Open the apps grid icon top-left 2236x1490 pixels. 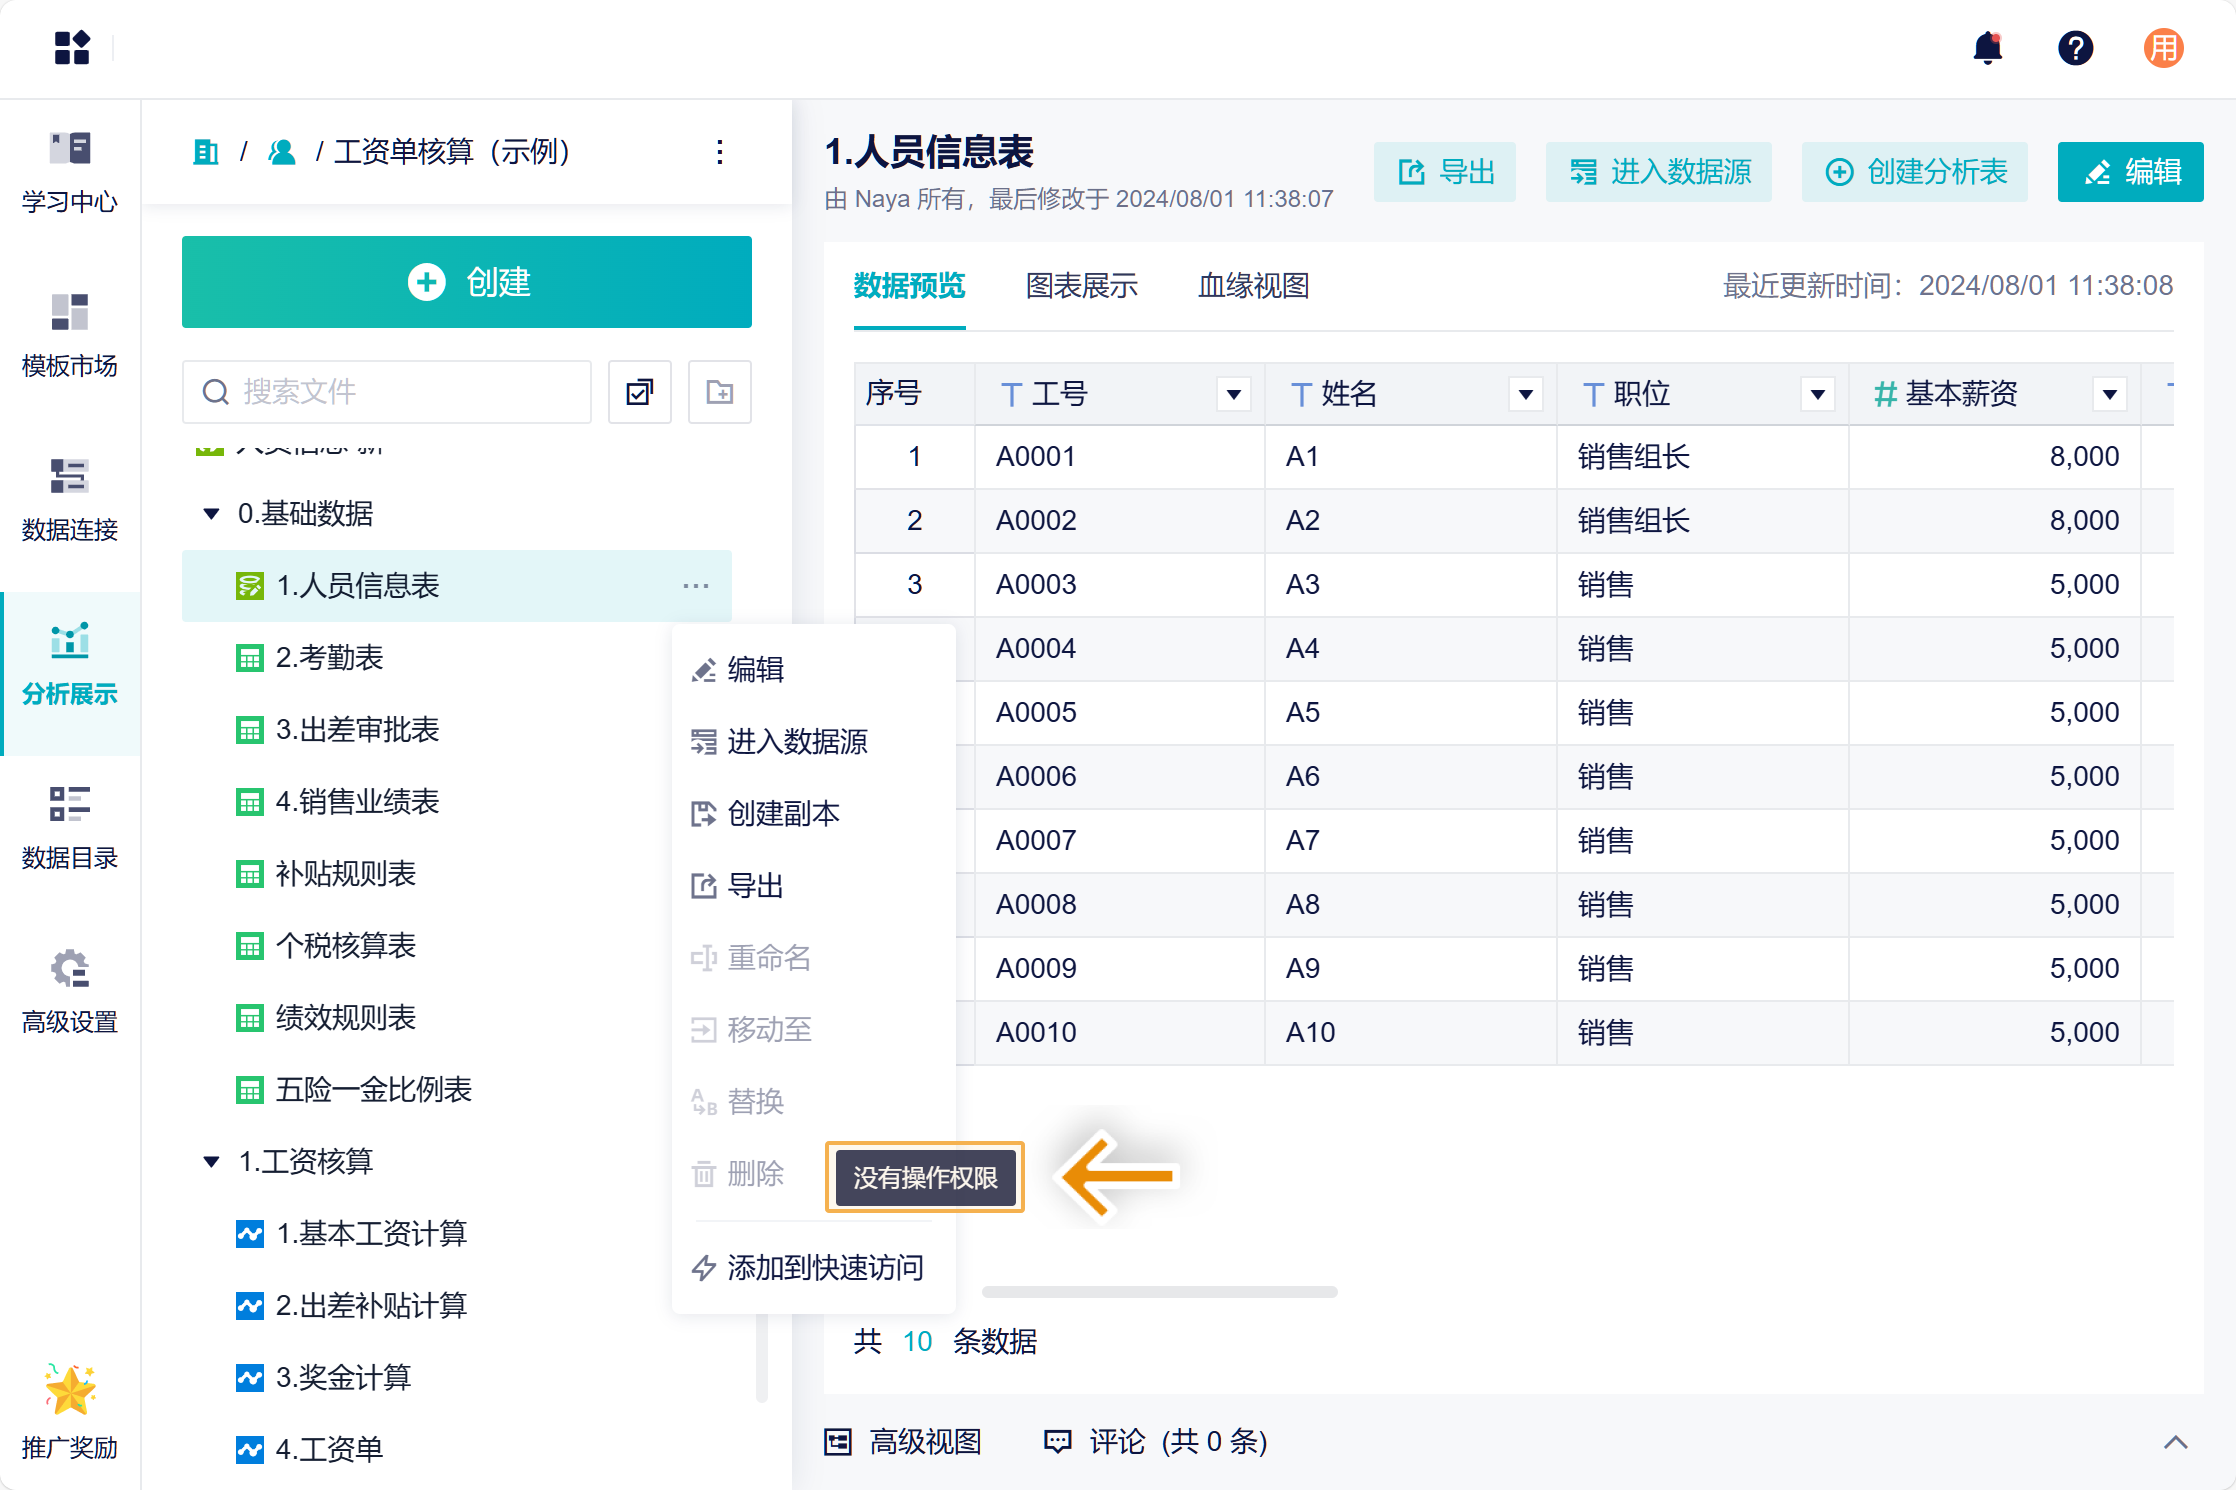(x=72, y=47)
